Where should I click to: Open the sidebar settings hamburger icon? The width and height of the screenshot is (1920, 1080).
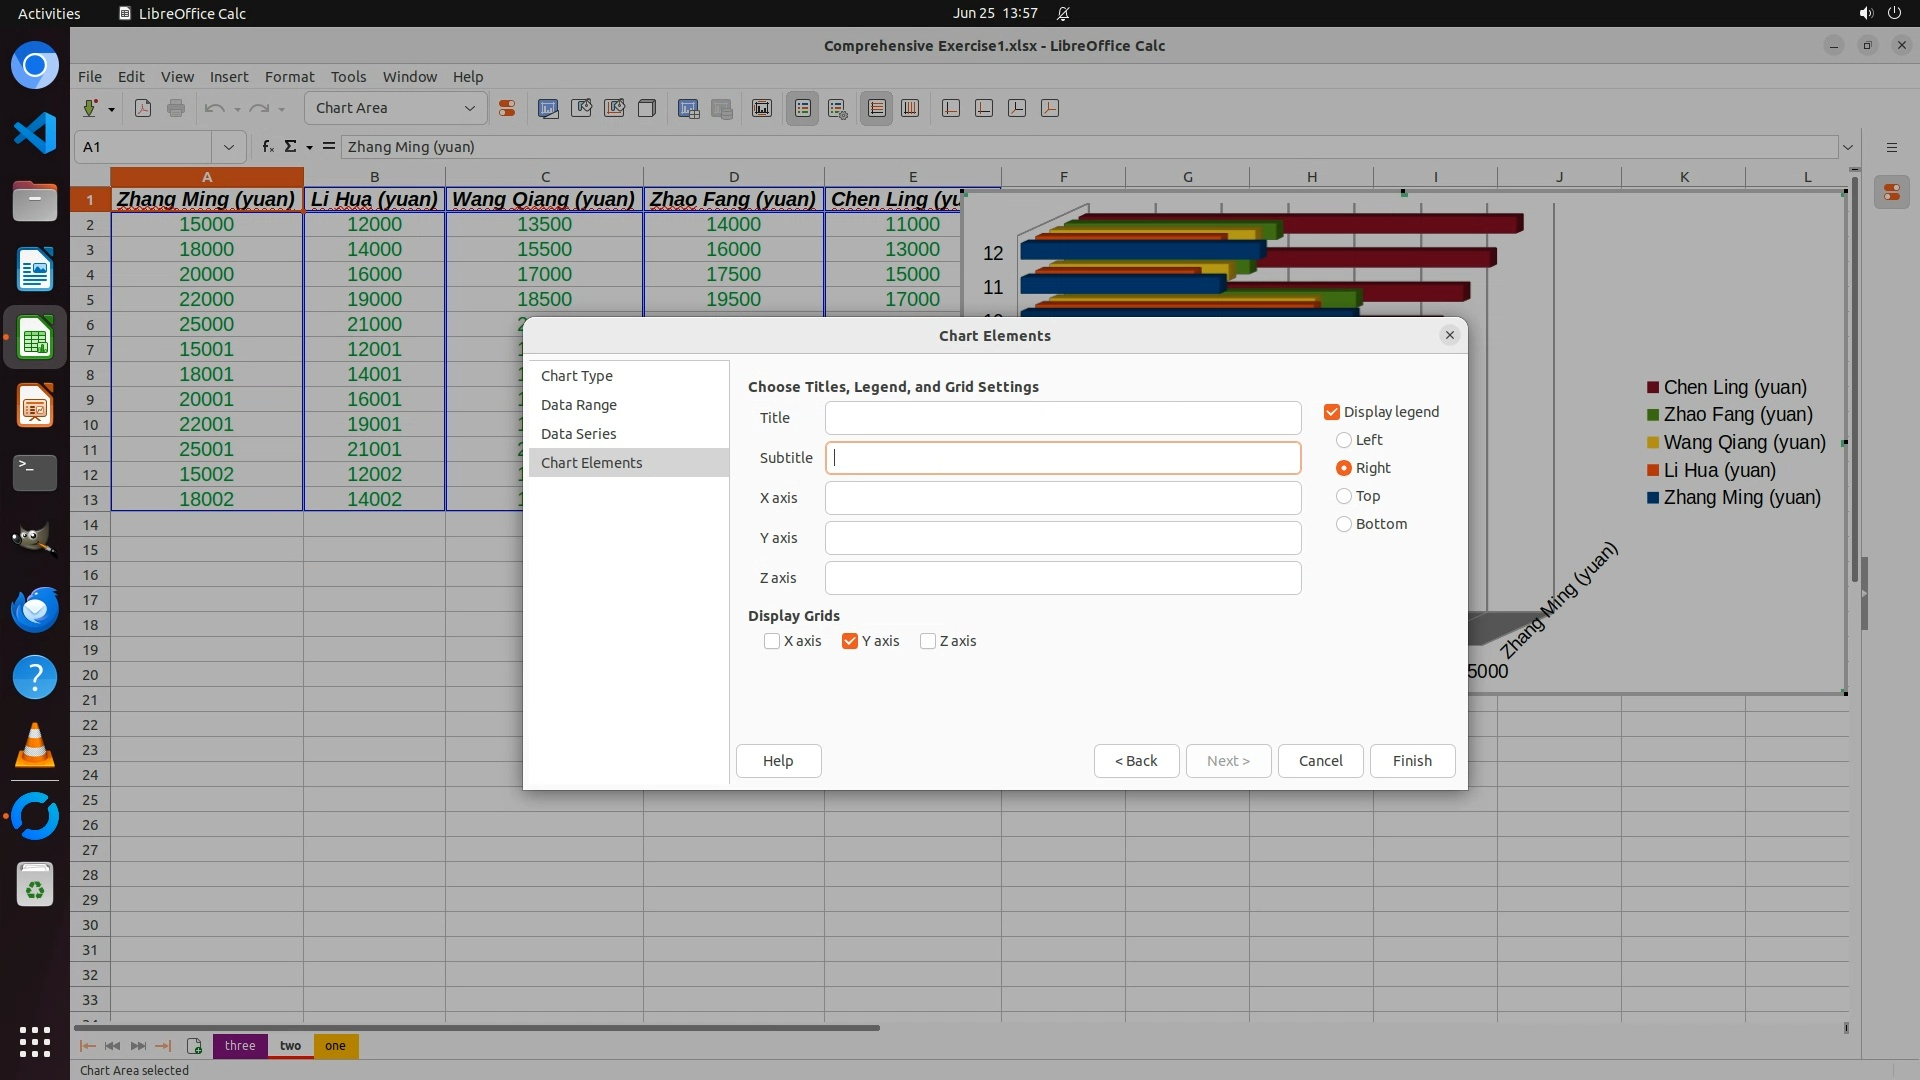pyautogui.click(x=1891, y=147)
